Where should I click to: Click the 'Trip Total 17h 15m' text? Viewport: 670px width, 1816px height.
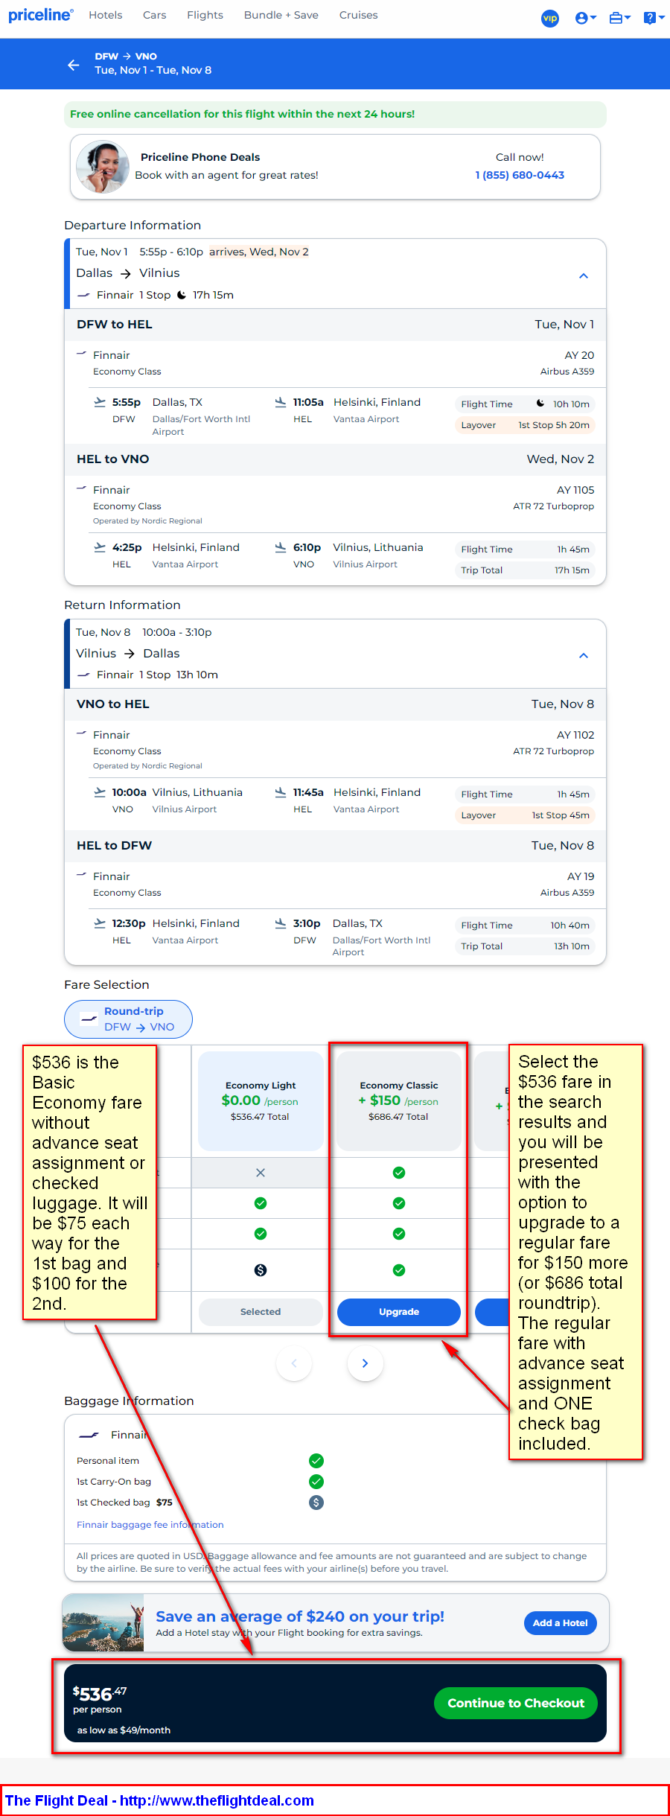point(524,570)
